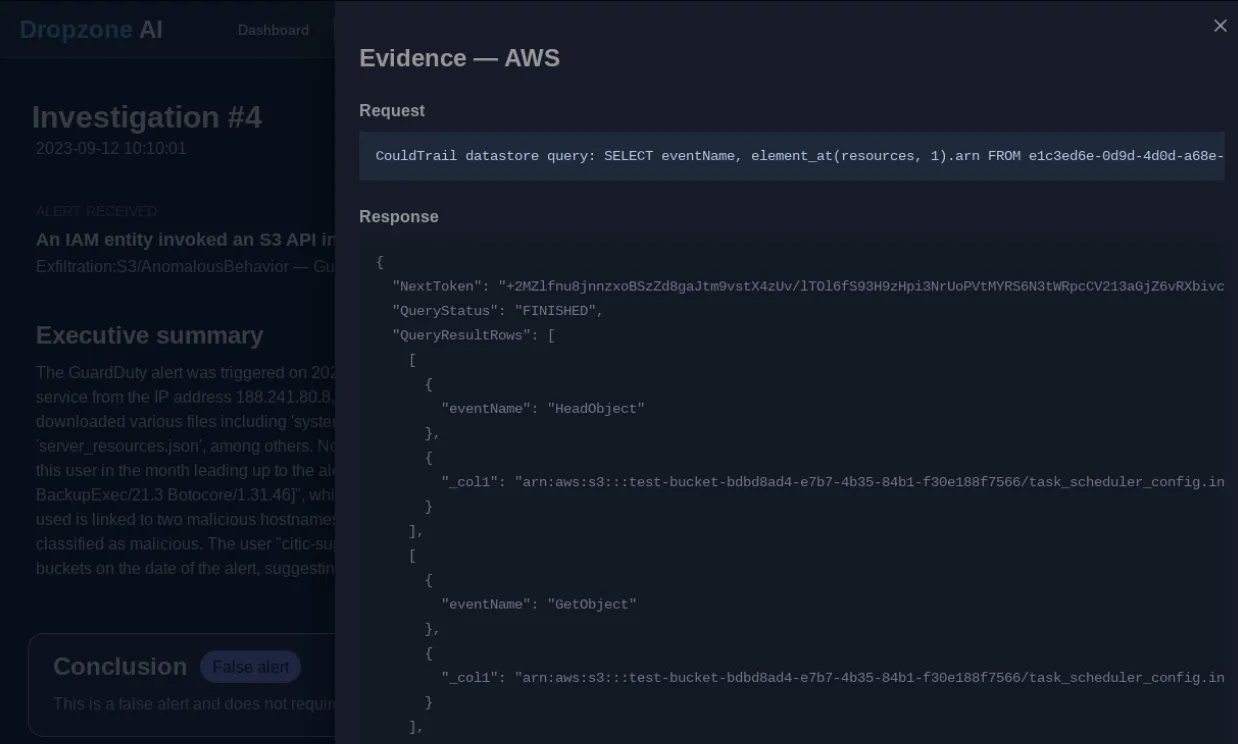Click the Dropzone AI logo
1238x744 pixels.
(x=90, y=29)
